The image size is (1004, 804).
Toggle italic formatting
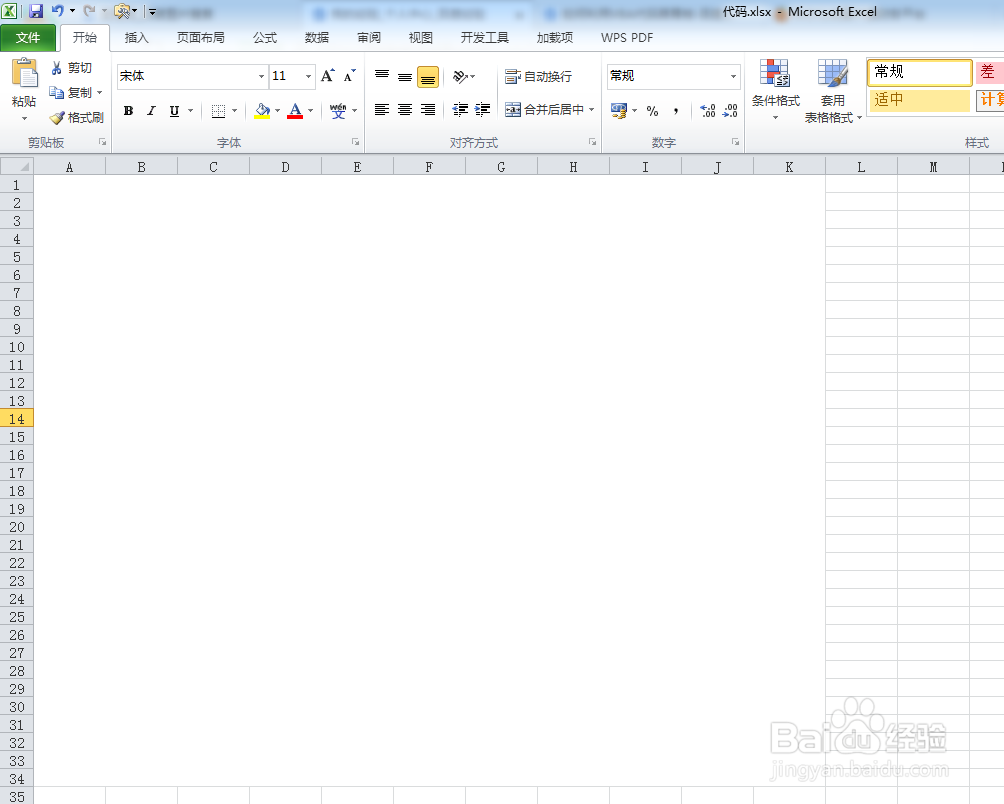tap(151, 111)
